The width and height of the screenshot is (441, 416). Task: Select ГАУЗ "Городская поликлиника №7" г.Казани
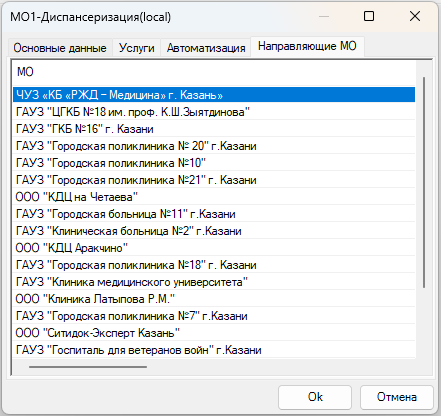214,316
